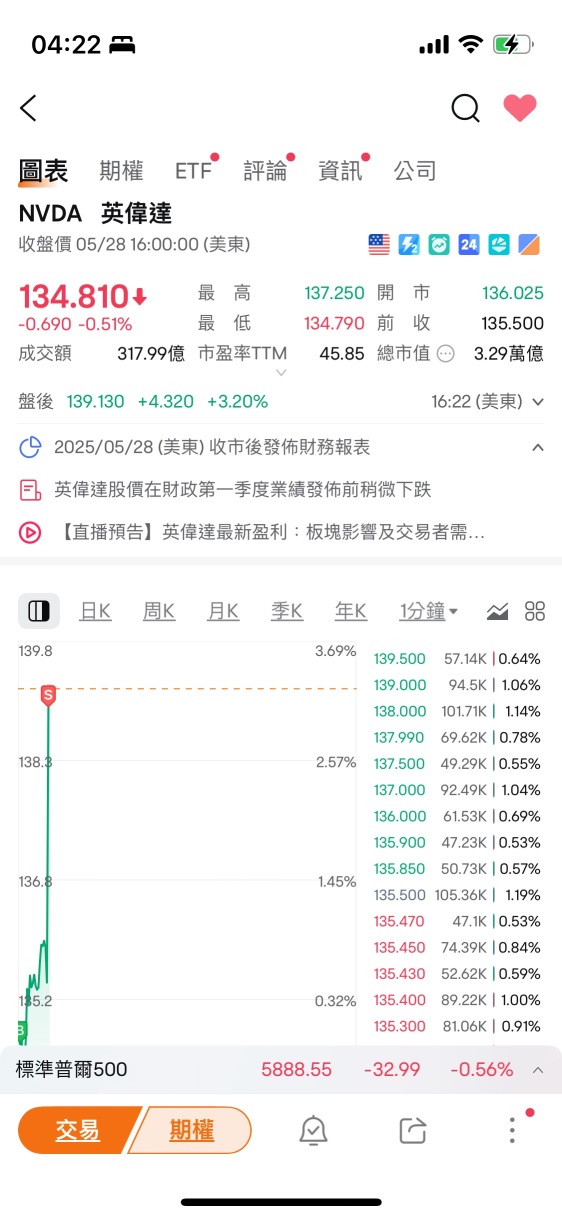The height and width of the screenshot is (1218, 562).
Task: Select the 月K chart period
Action: (223, 611)
